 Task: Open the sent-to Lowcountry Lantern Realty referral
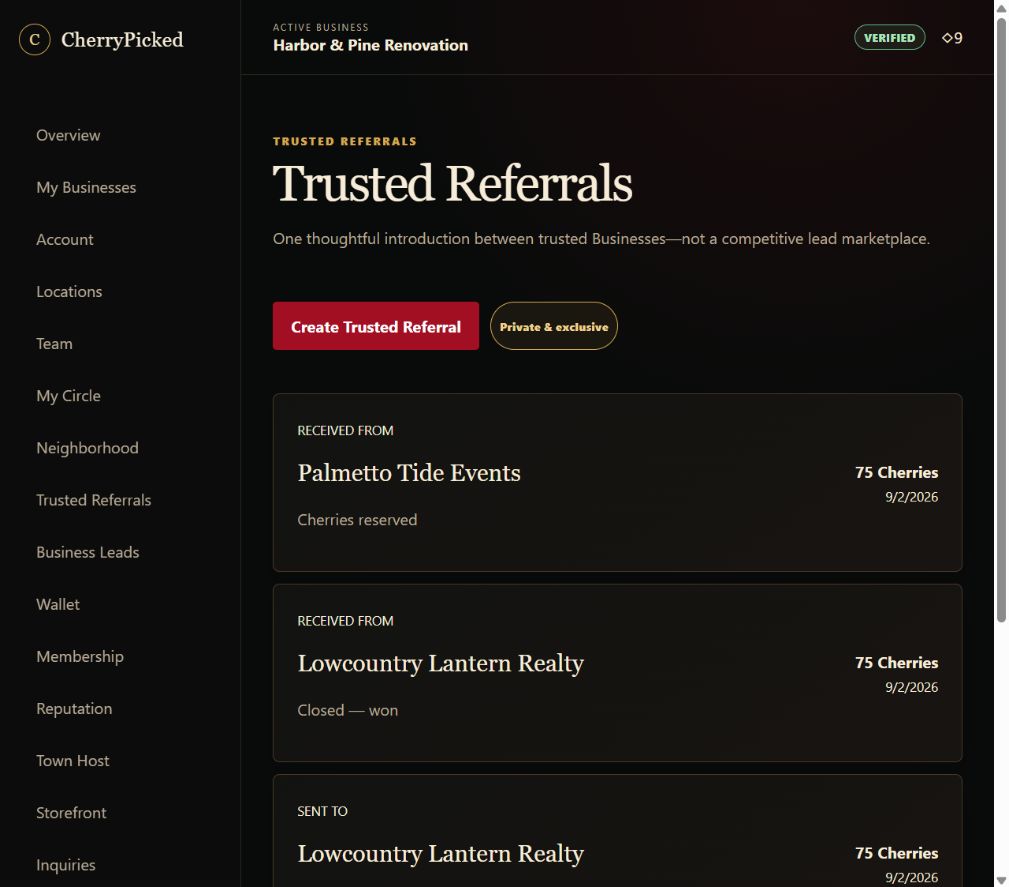coord(618,831)
